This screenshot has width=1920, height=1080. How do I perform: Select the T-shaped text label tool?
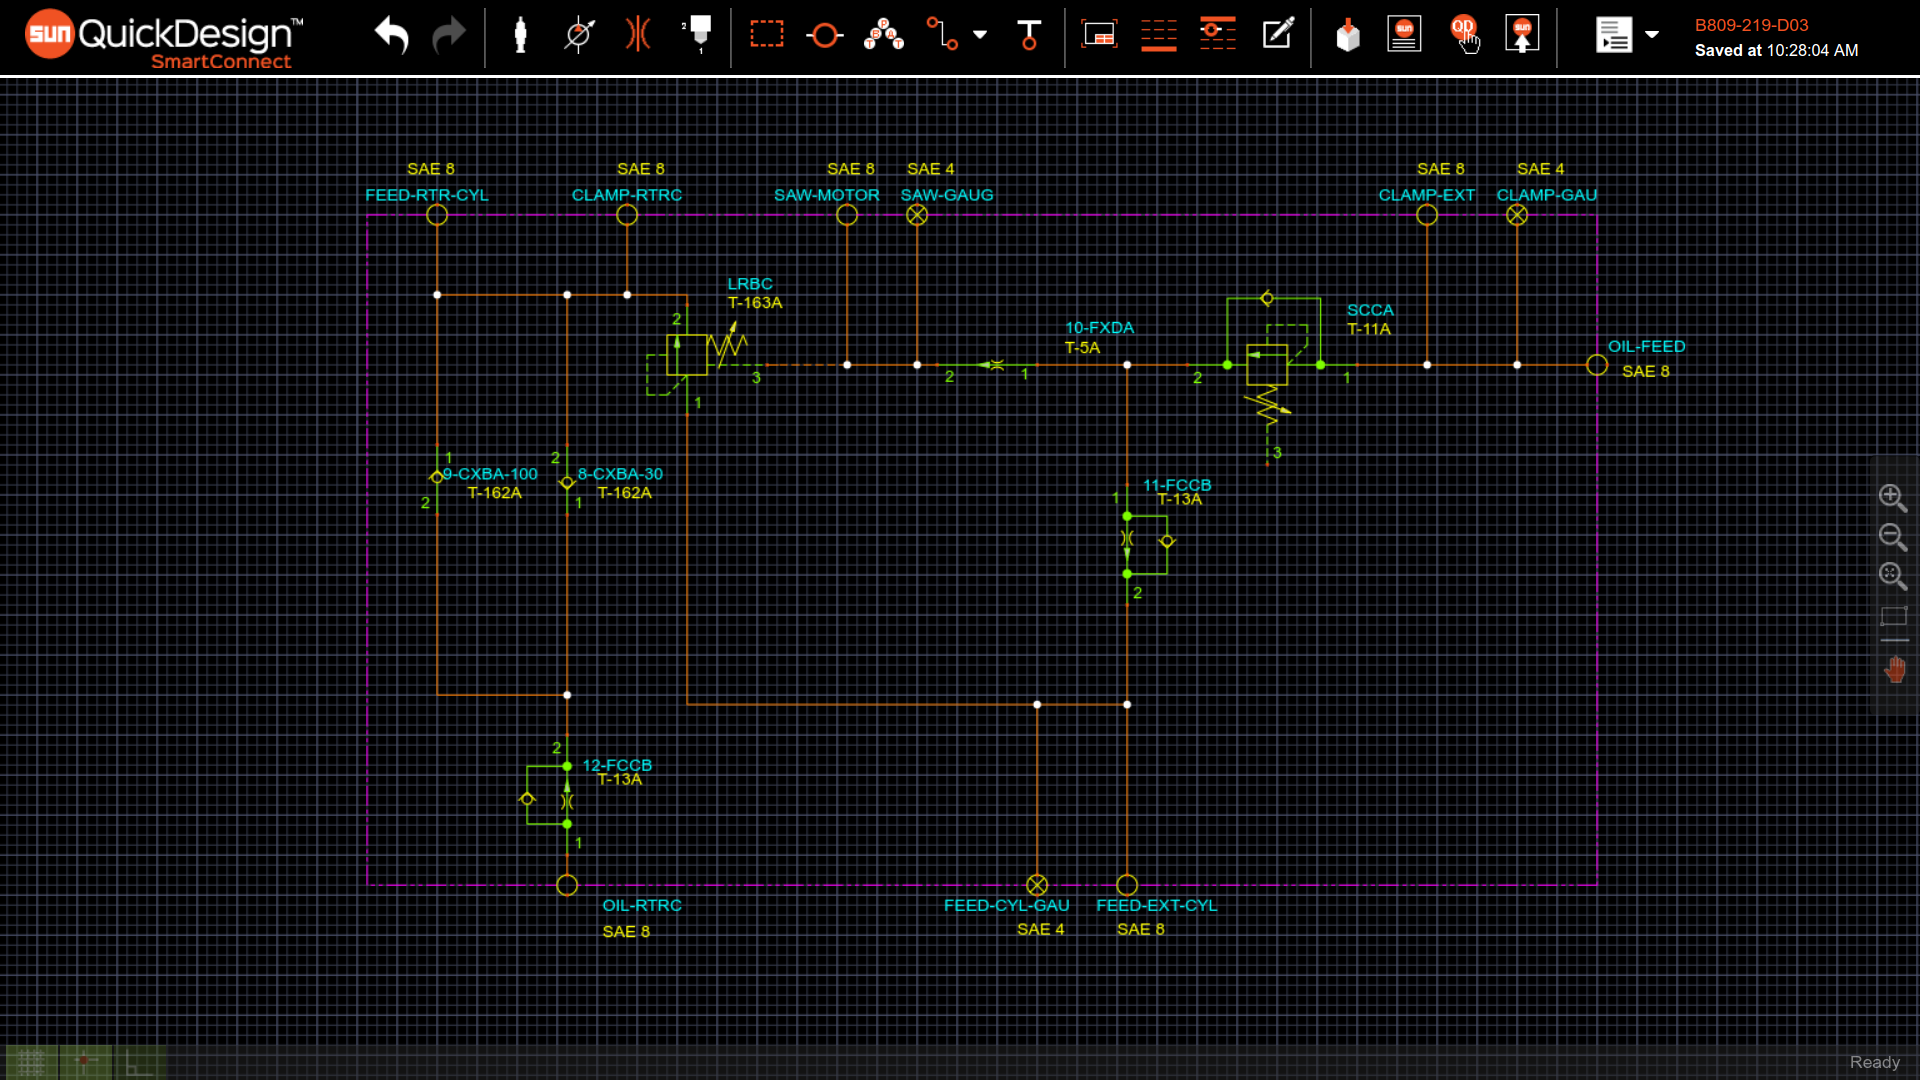pos(1028,35)
